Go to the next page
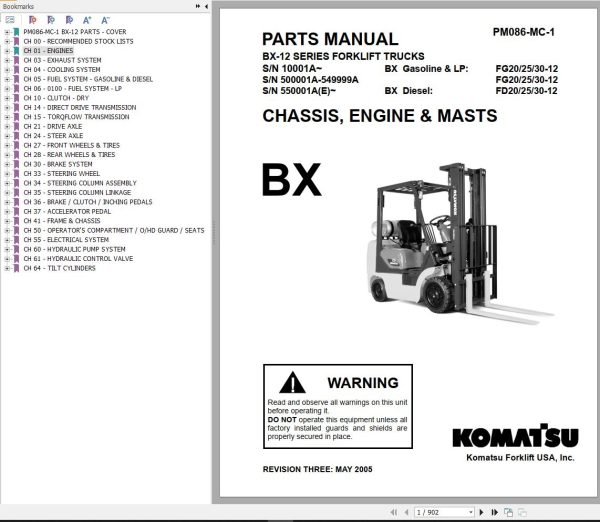The width and height of the screenshot is (600, 522). pos(482,512)
